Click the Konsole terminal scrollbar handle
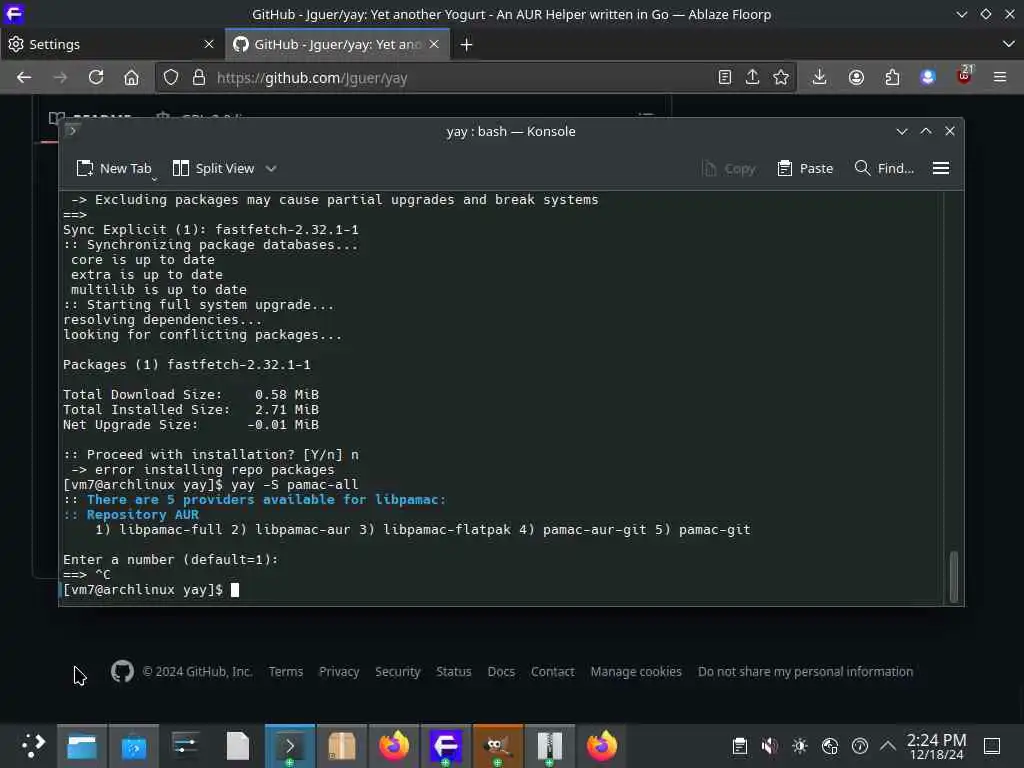The width and height of the screenshot is (1024, 768). pos(953,577)
